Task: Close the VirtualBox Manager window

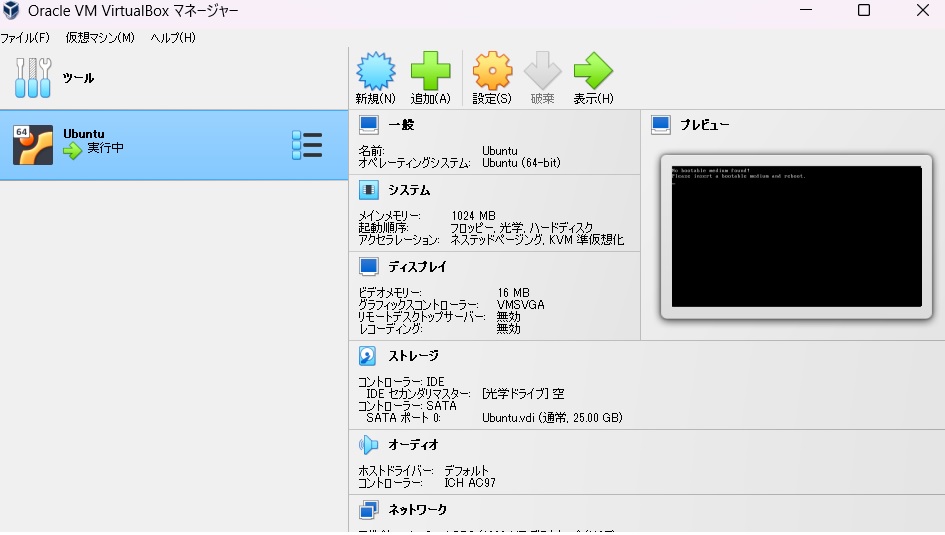Action: click(923, 10)
